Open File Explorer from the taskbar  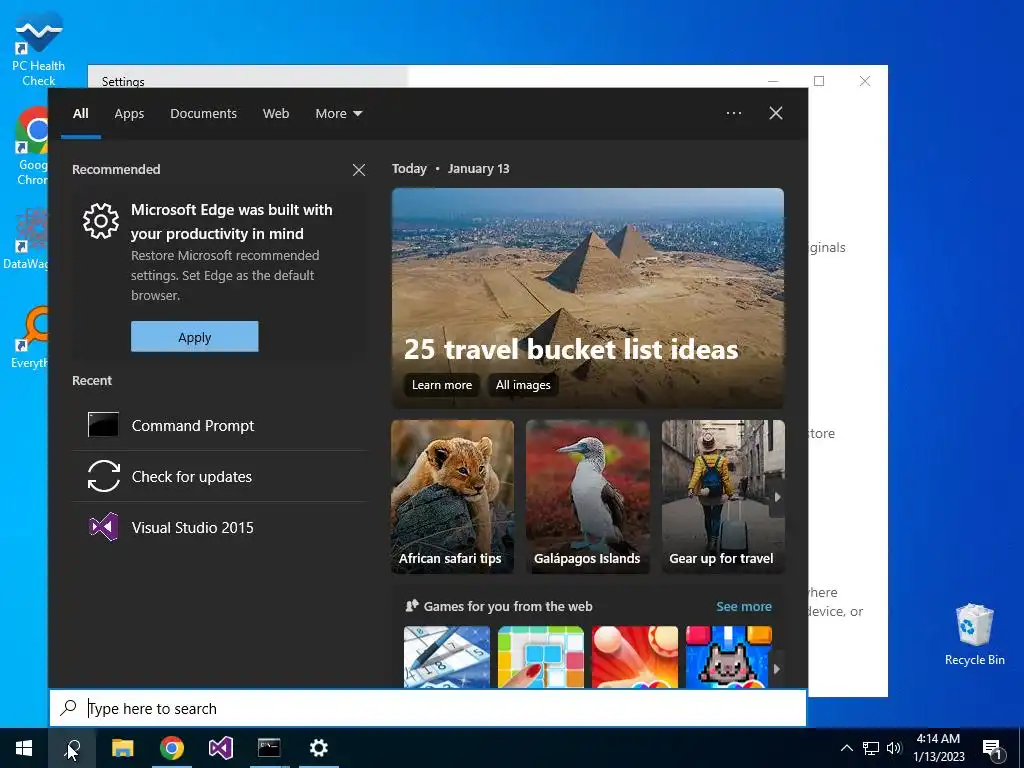coord(122,748)
